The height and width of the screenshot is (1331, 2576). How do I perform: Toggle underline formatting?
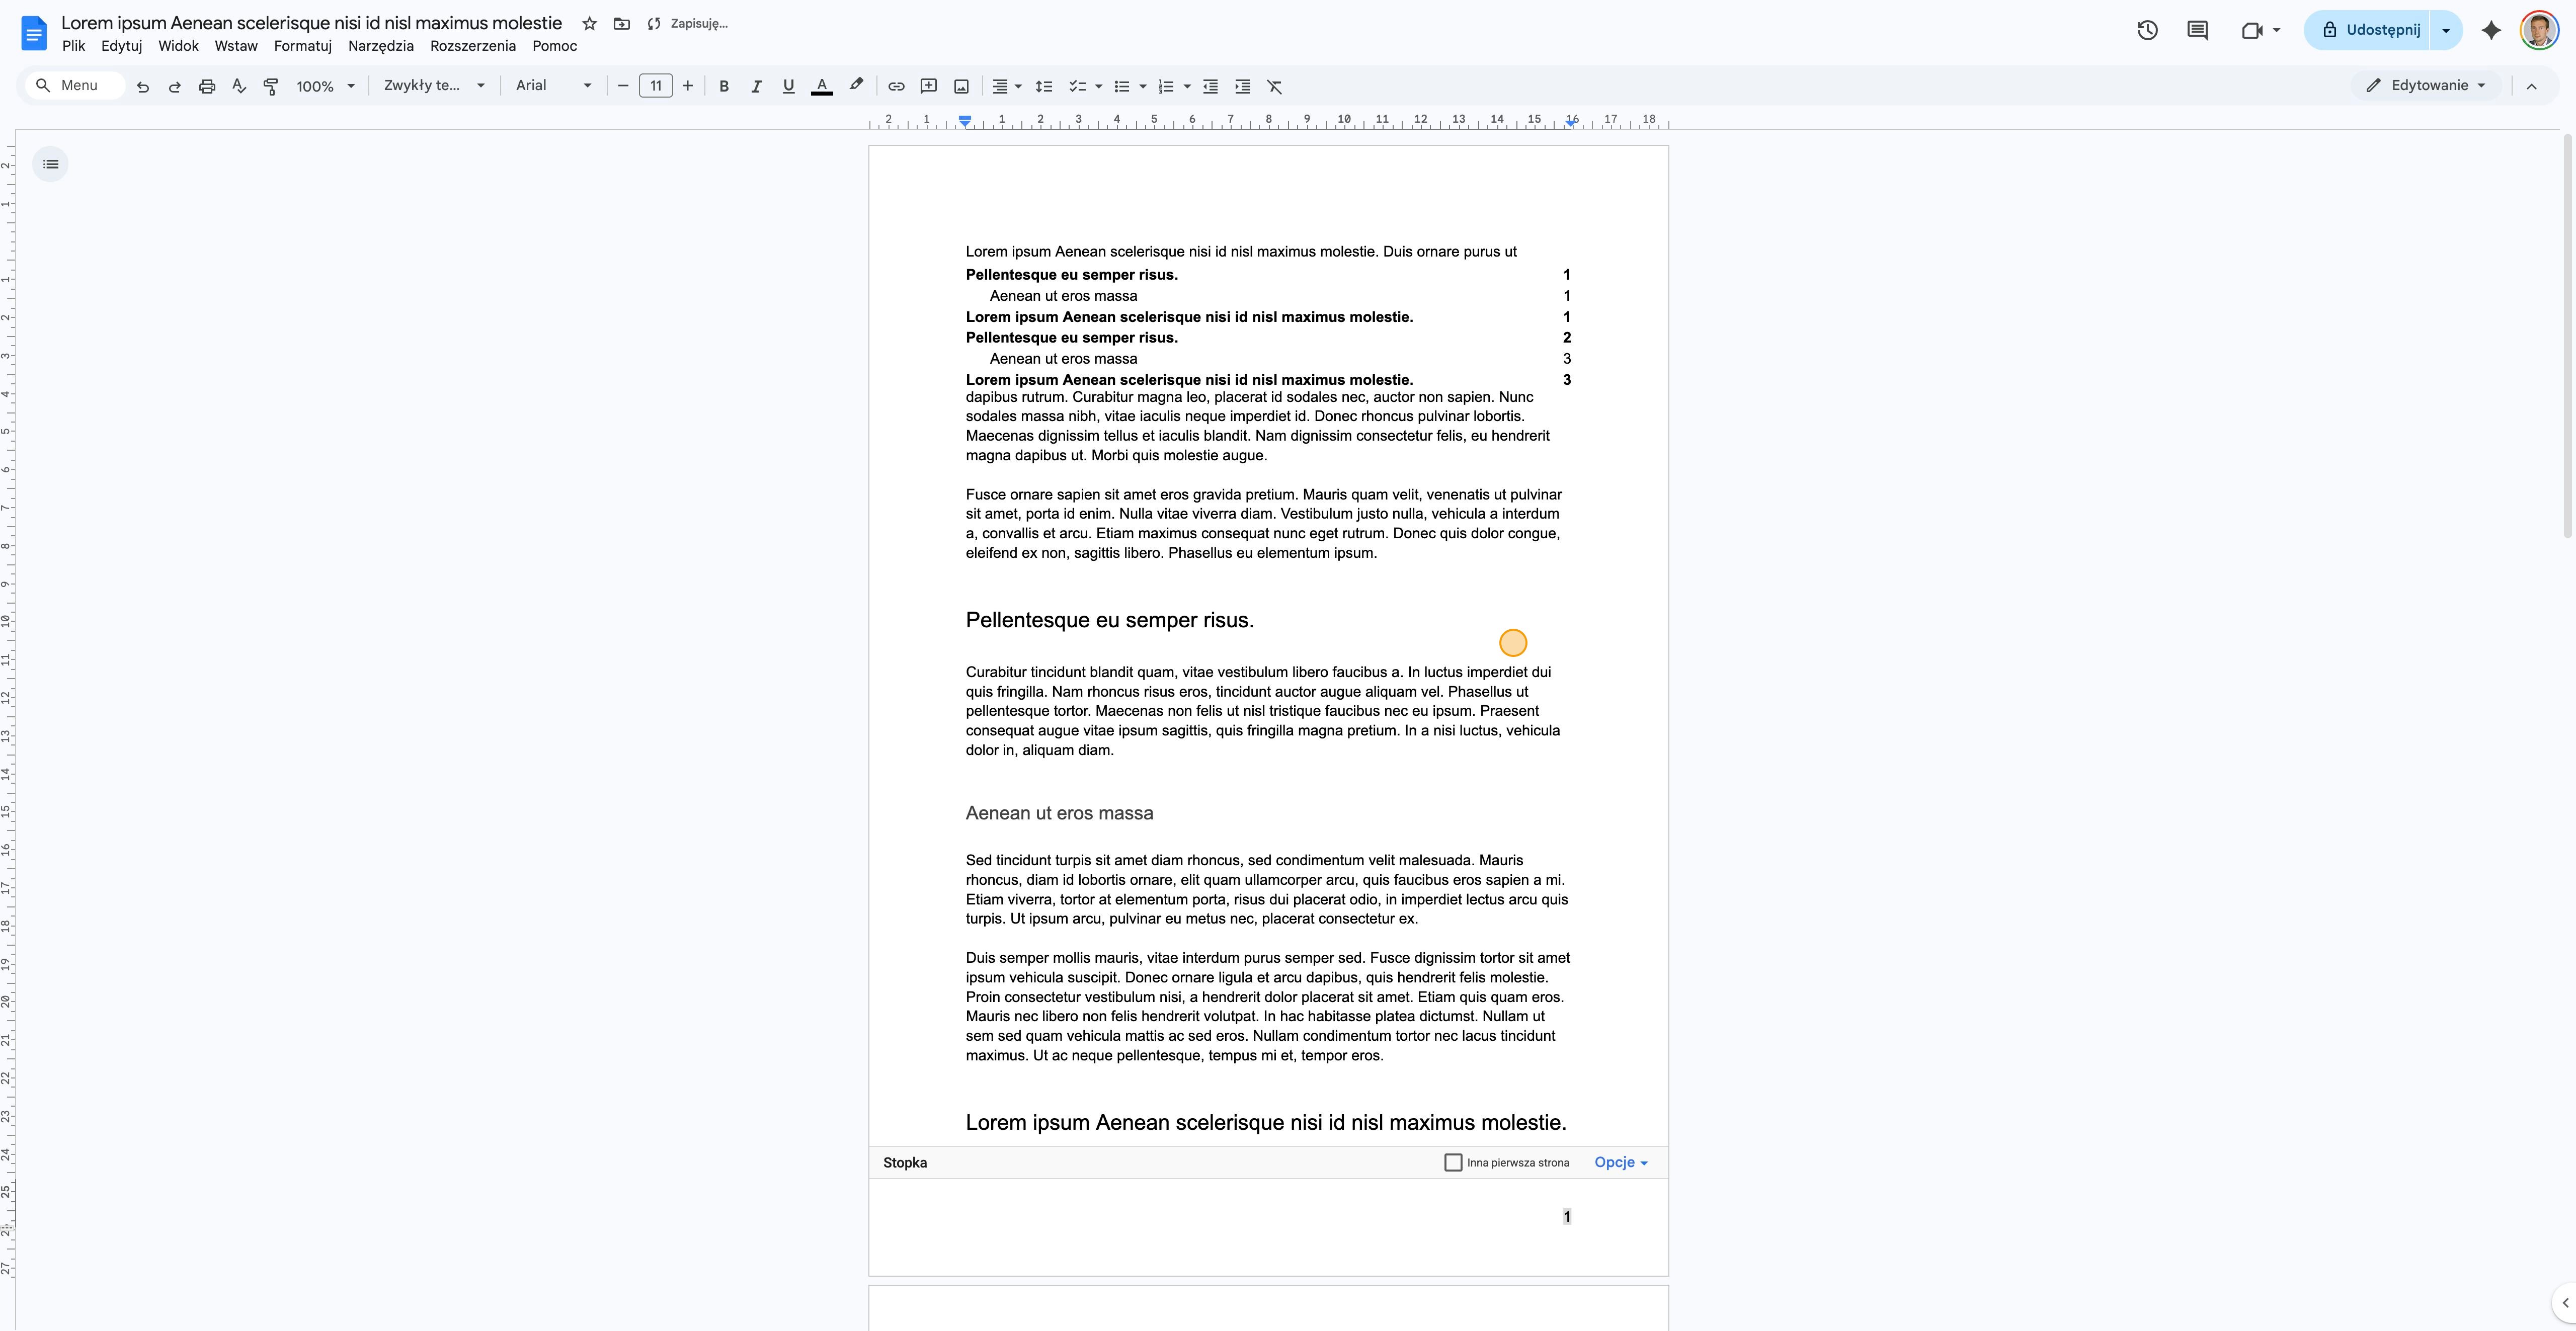pos(788,87)
